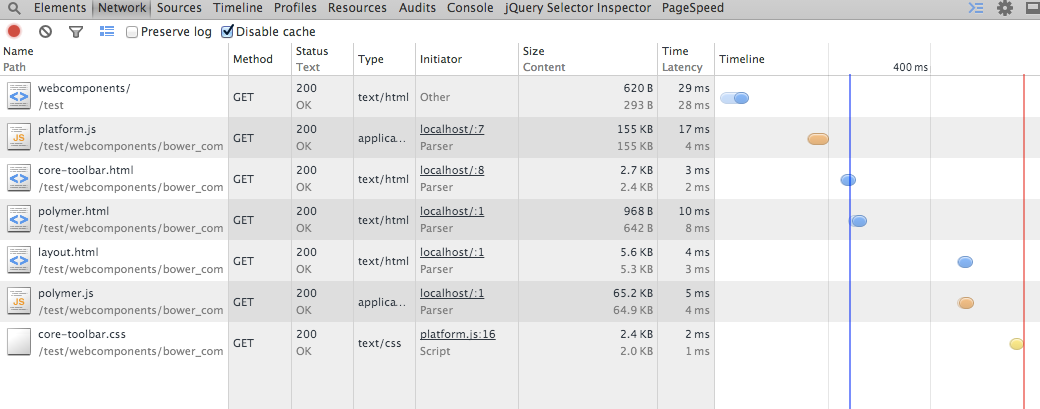Sort by the Status column header
The width and height of the screenshot is (1040, 409).
(322, 59)
